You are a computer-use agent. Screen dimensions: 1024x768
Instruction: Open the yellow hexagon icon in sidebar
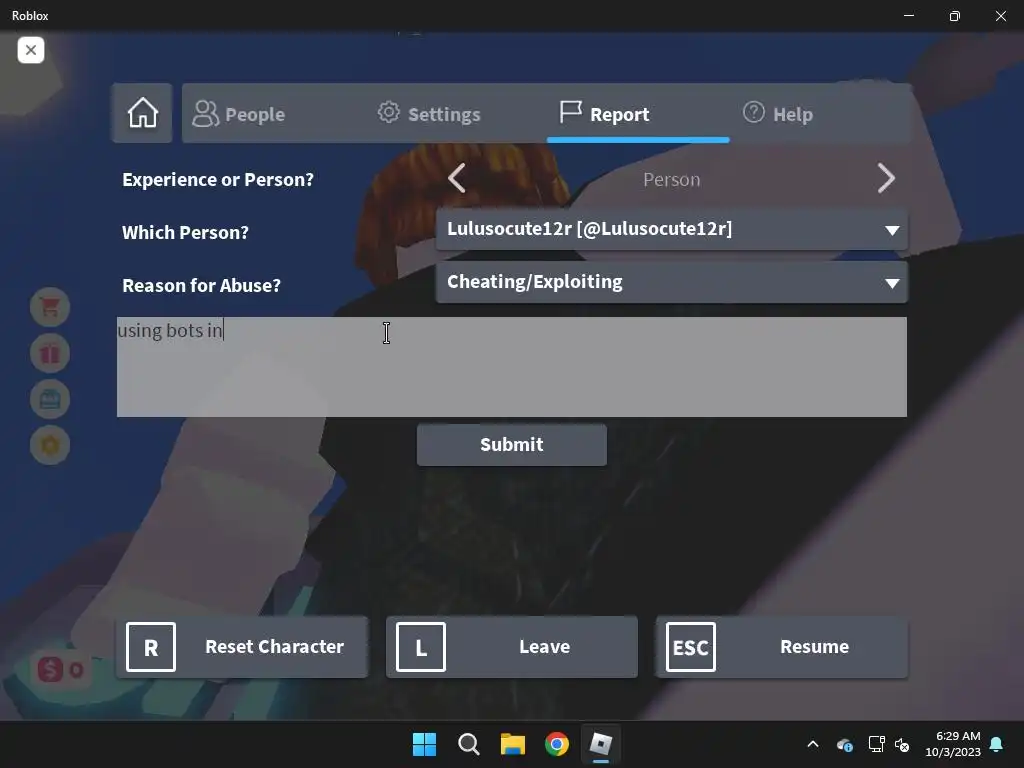click(50, 445)
